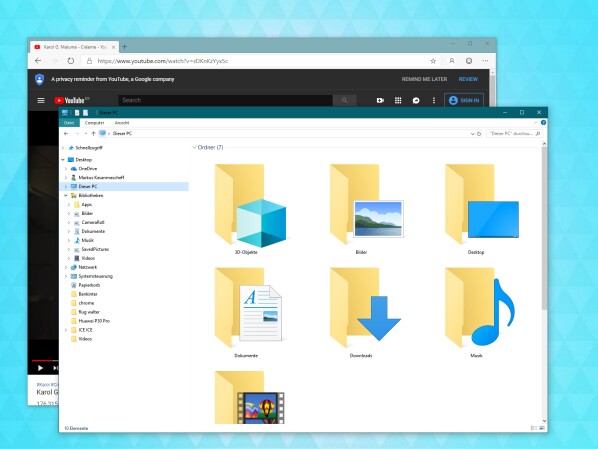Select the Karol G YouTube browser tab
The width and height of the screenshot is (598, 449).
(74, 47)
